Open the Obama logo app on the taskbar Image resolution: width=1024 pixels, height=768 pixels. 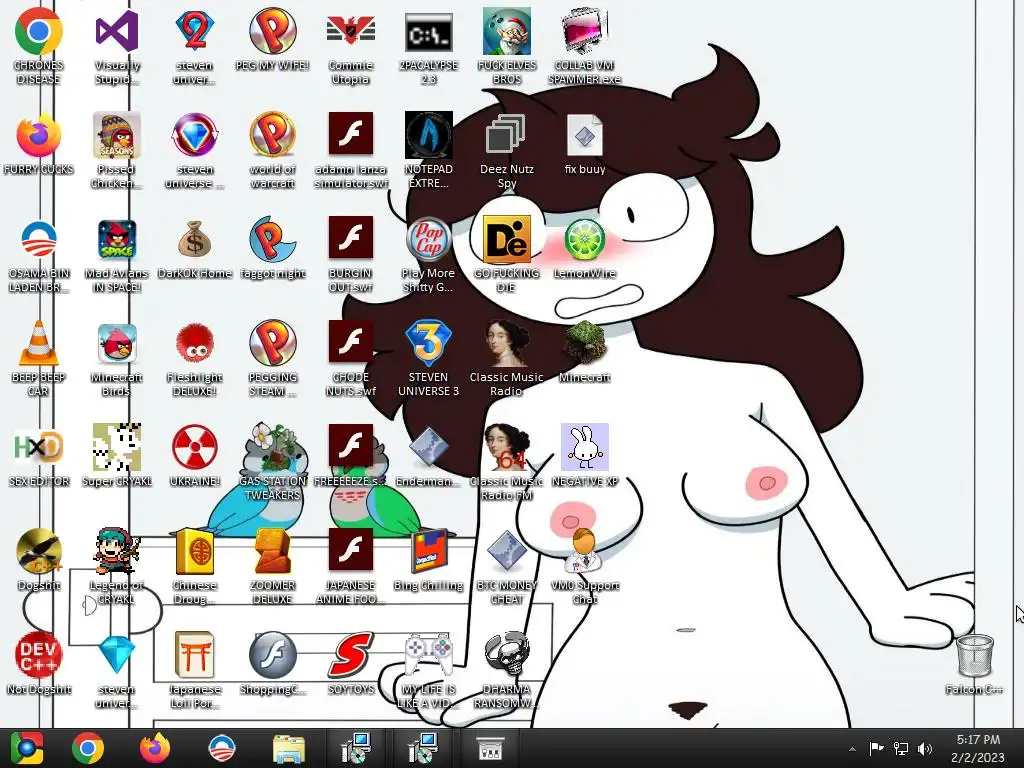(221, 748)
